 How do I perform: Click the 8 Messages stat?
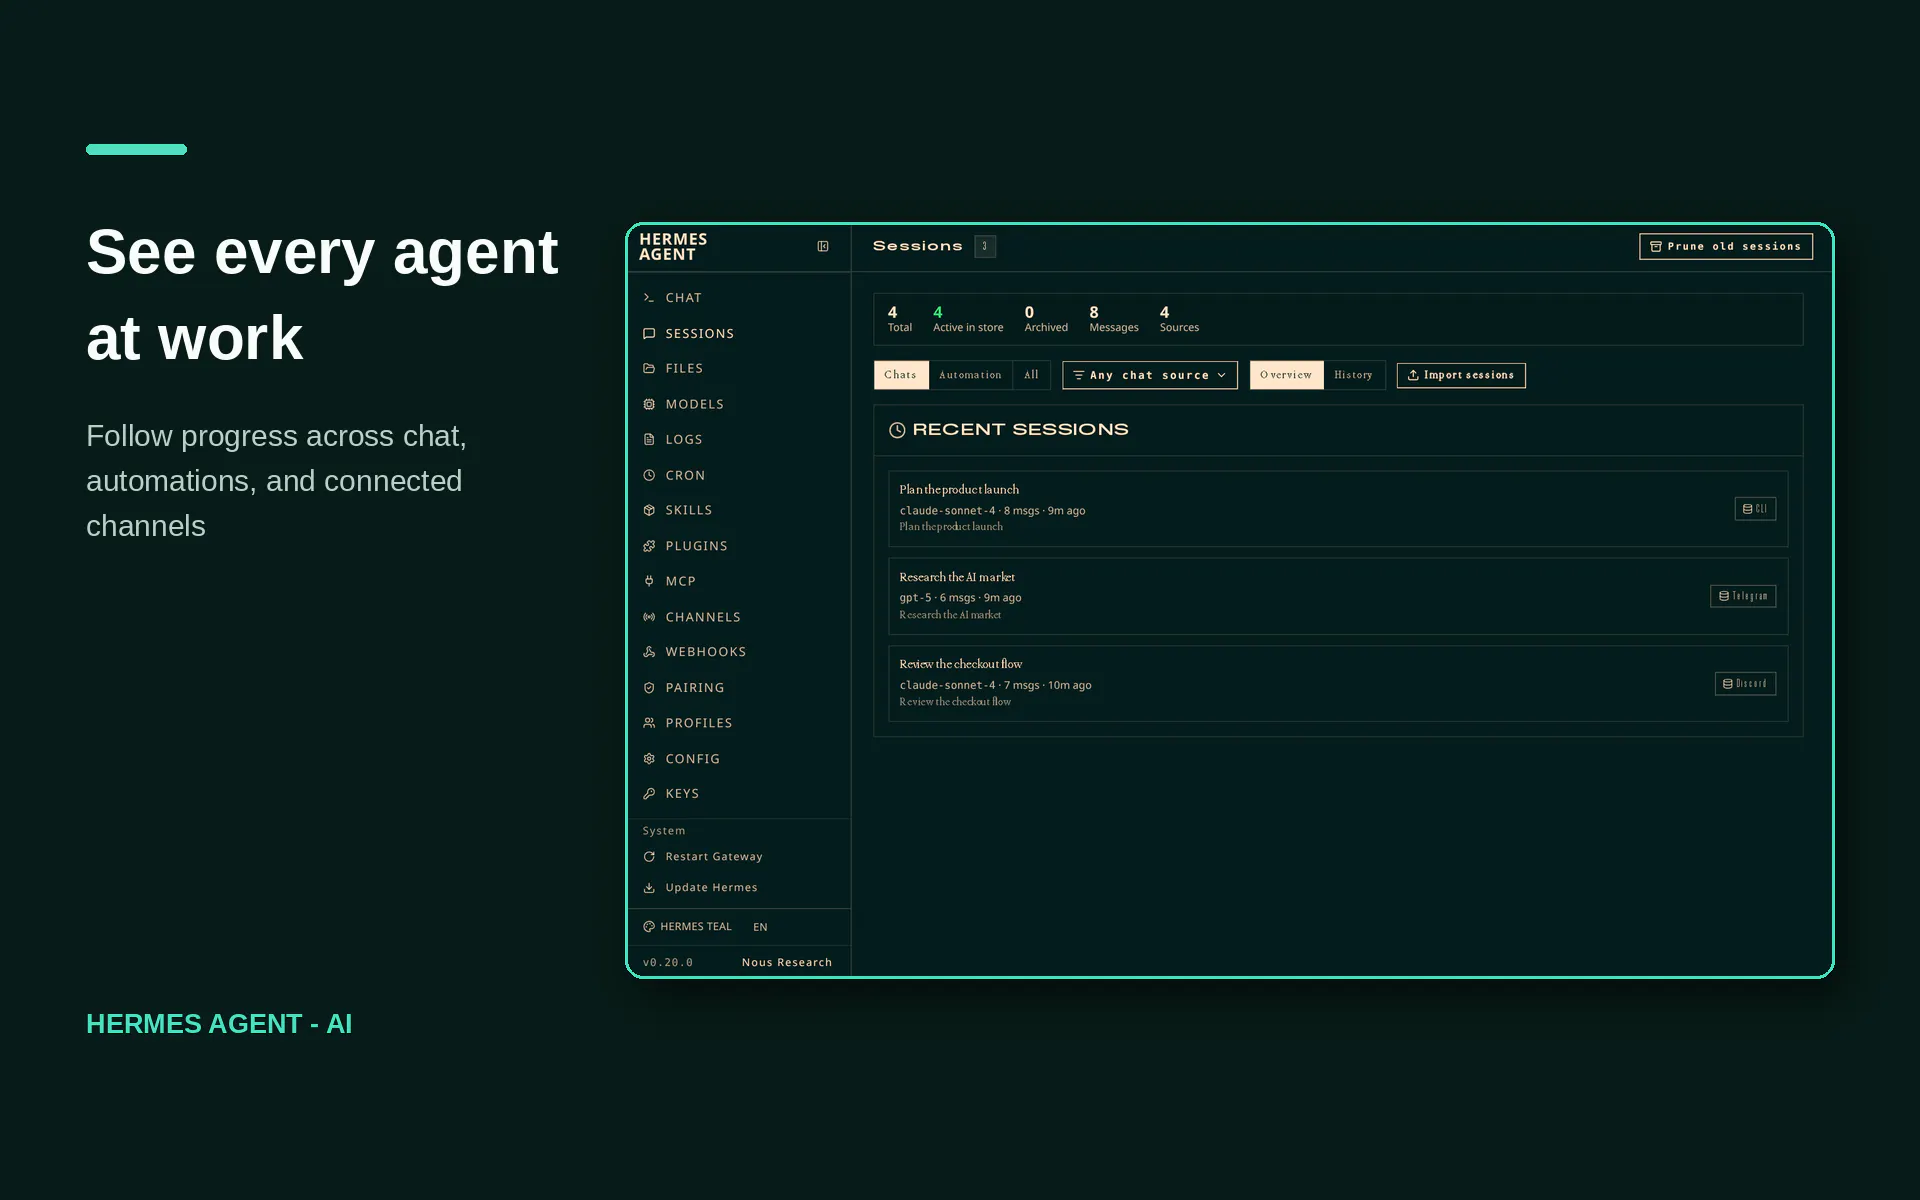point(1114,319)
